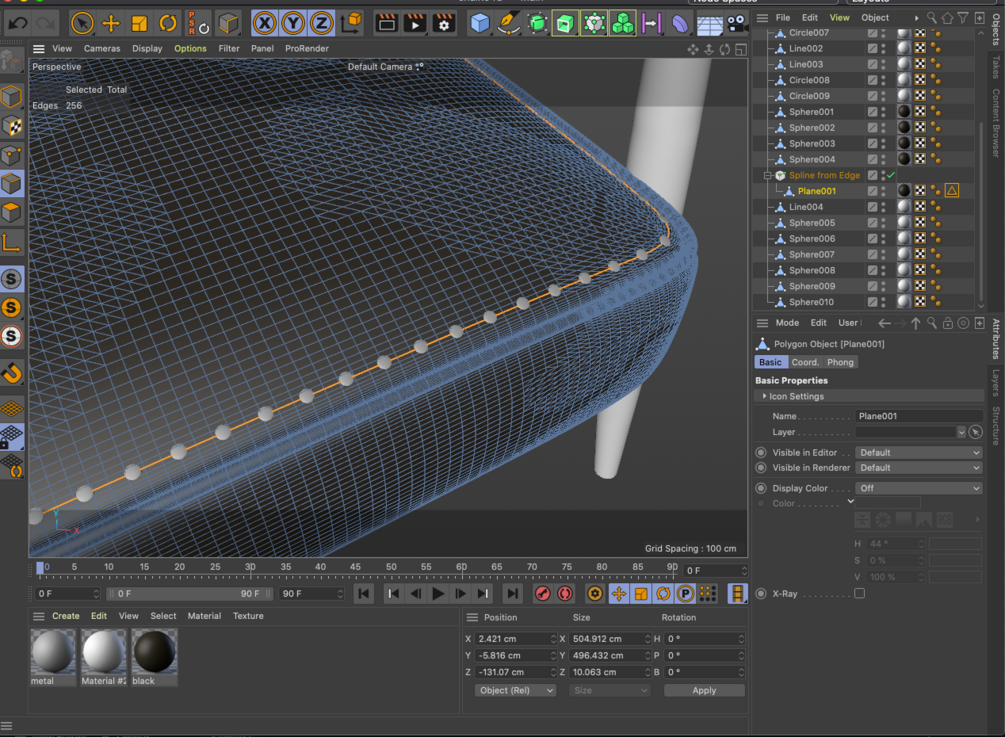Select the Rotate tool in top toolbar
The image size is (1005, 737).
(168, 23)
